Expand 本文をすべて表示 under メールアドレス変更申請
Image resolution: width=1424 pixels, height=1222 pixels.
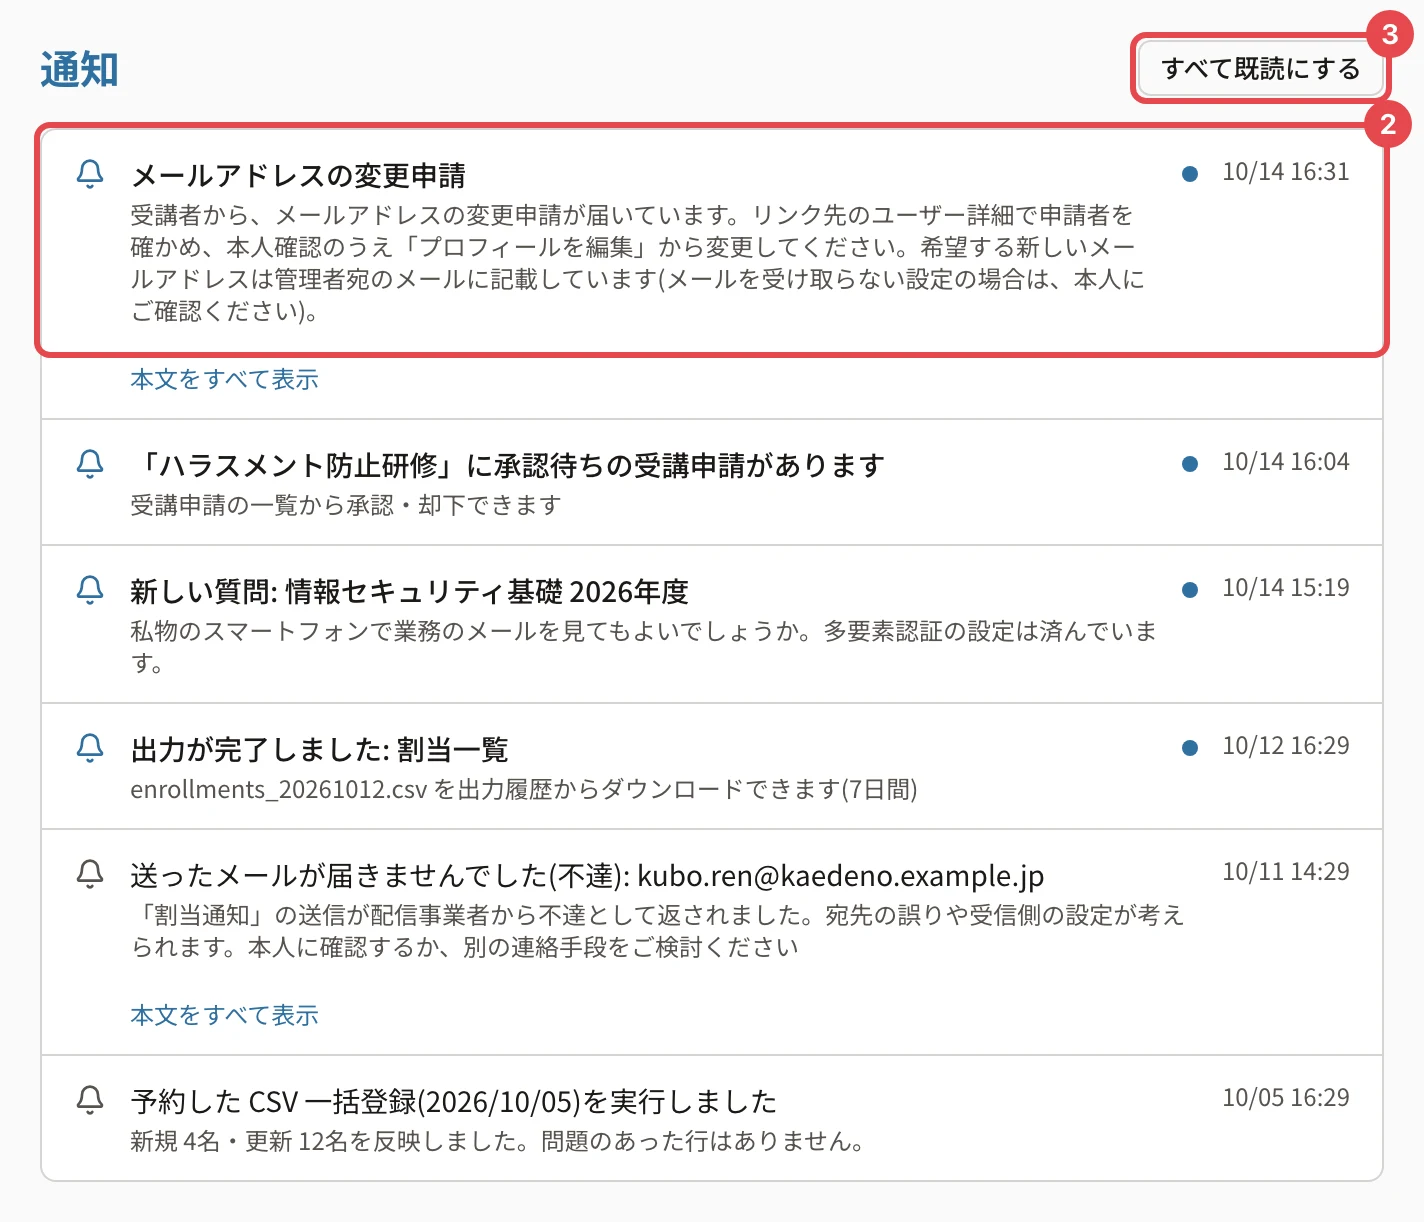pyautogui.click(x=224, y=379)
